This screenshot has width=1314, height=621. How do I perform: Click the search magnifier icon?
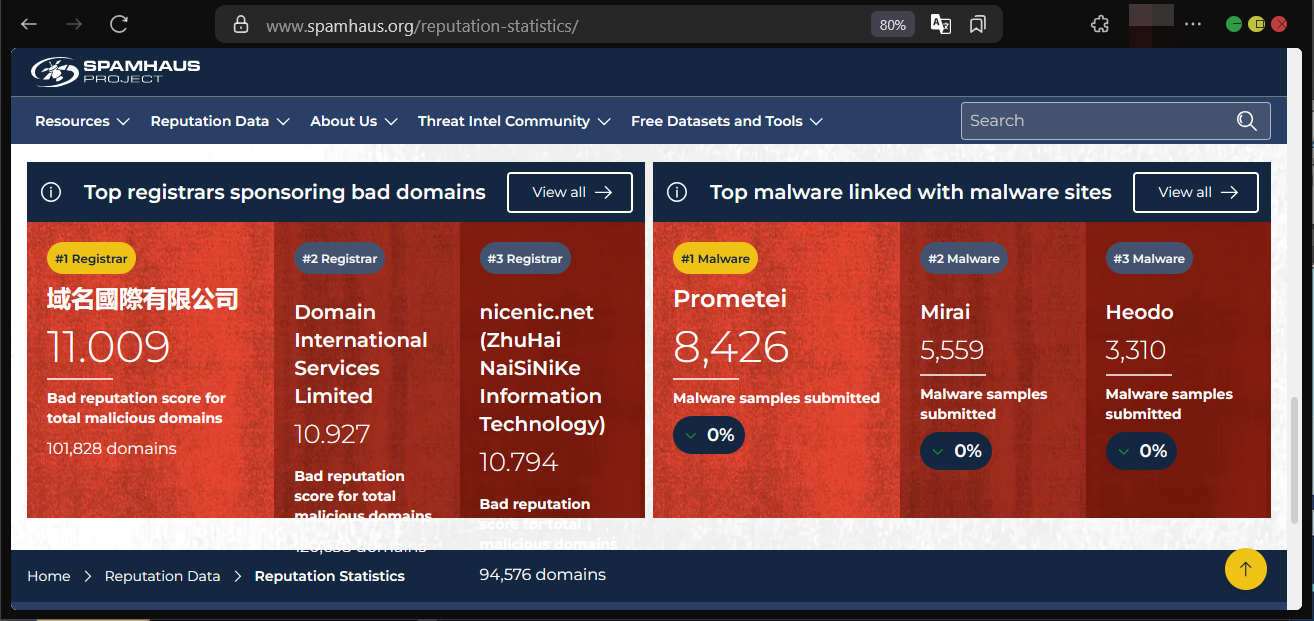1246,121
